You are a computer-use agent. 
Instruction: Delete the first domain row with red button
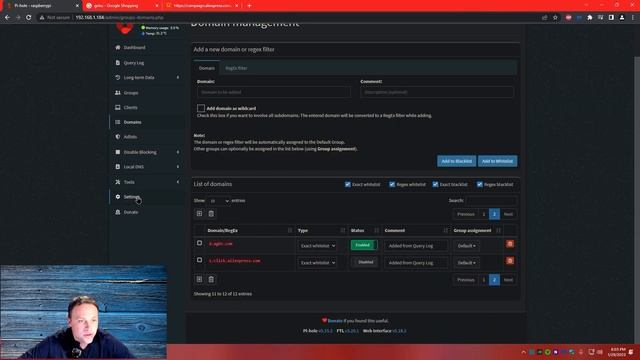[510, 244]
